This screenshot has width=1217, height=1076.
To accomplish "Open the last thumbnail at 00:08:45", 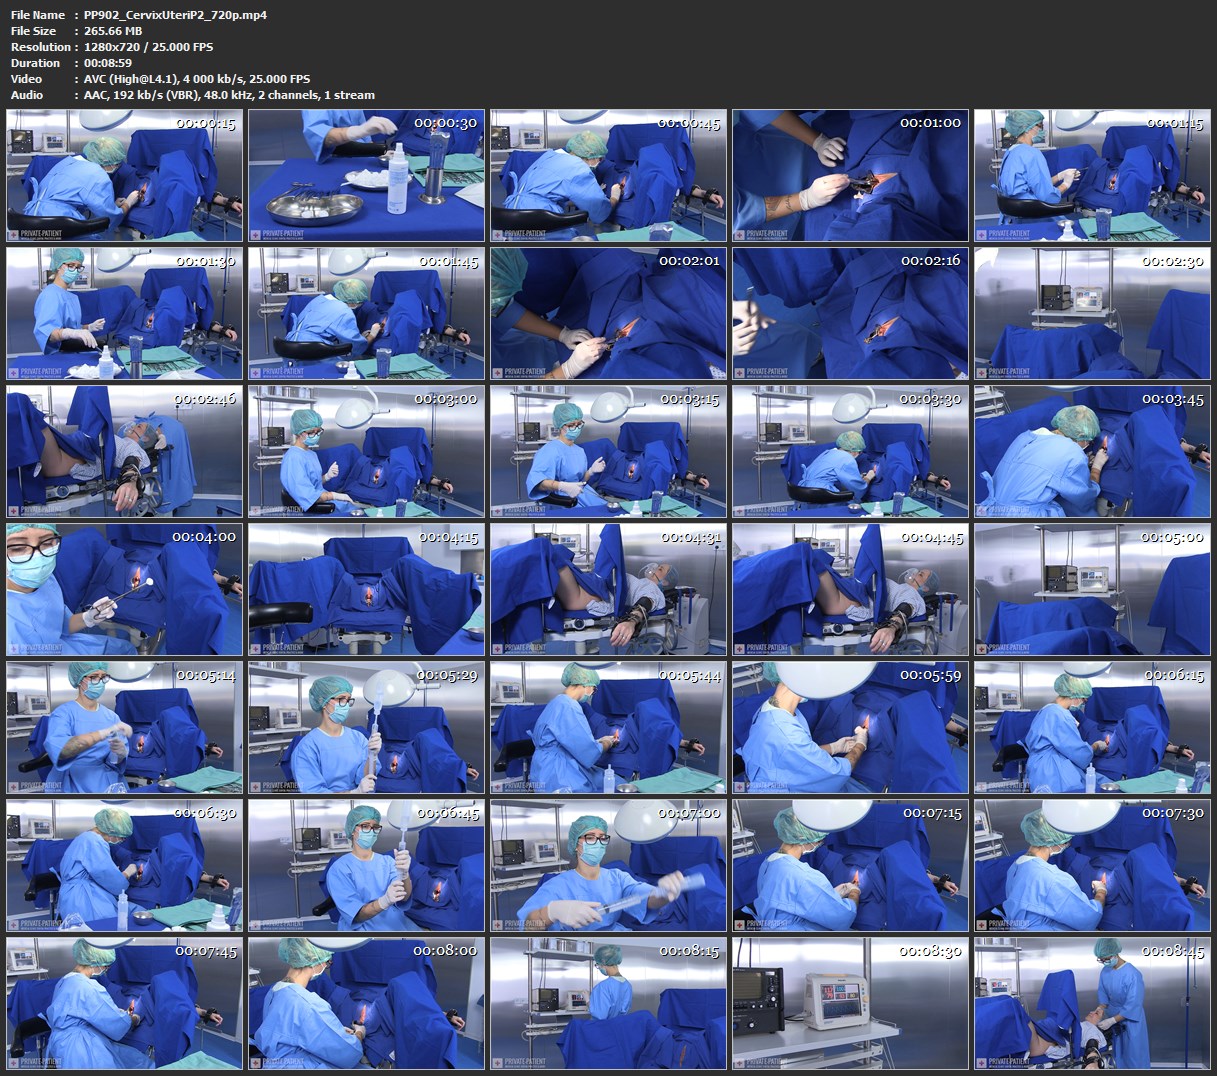I will tap(1092, 1003).
